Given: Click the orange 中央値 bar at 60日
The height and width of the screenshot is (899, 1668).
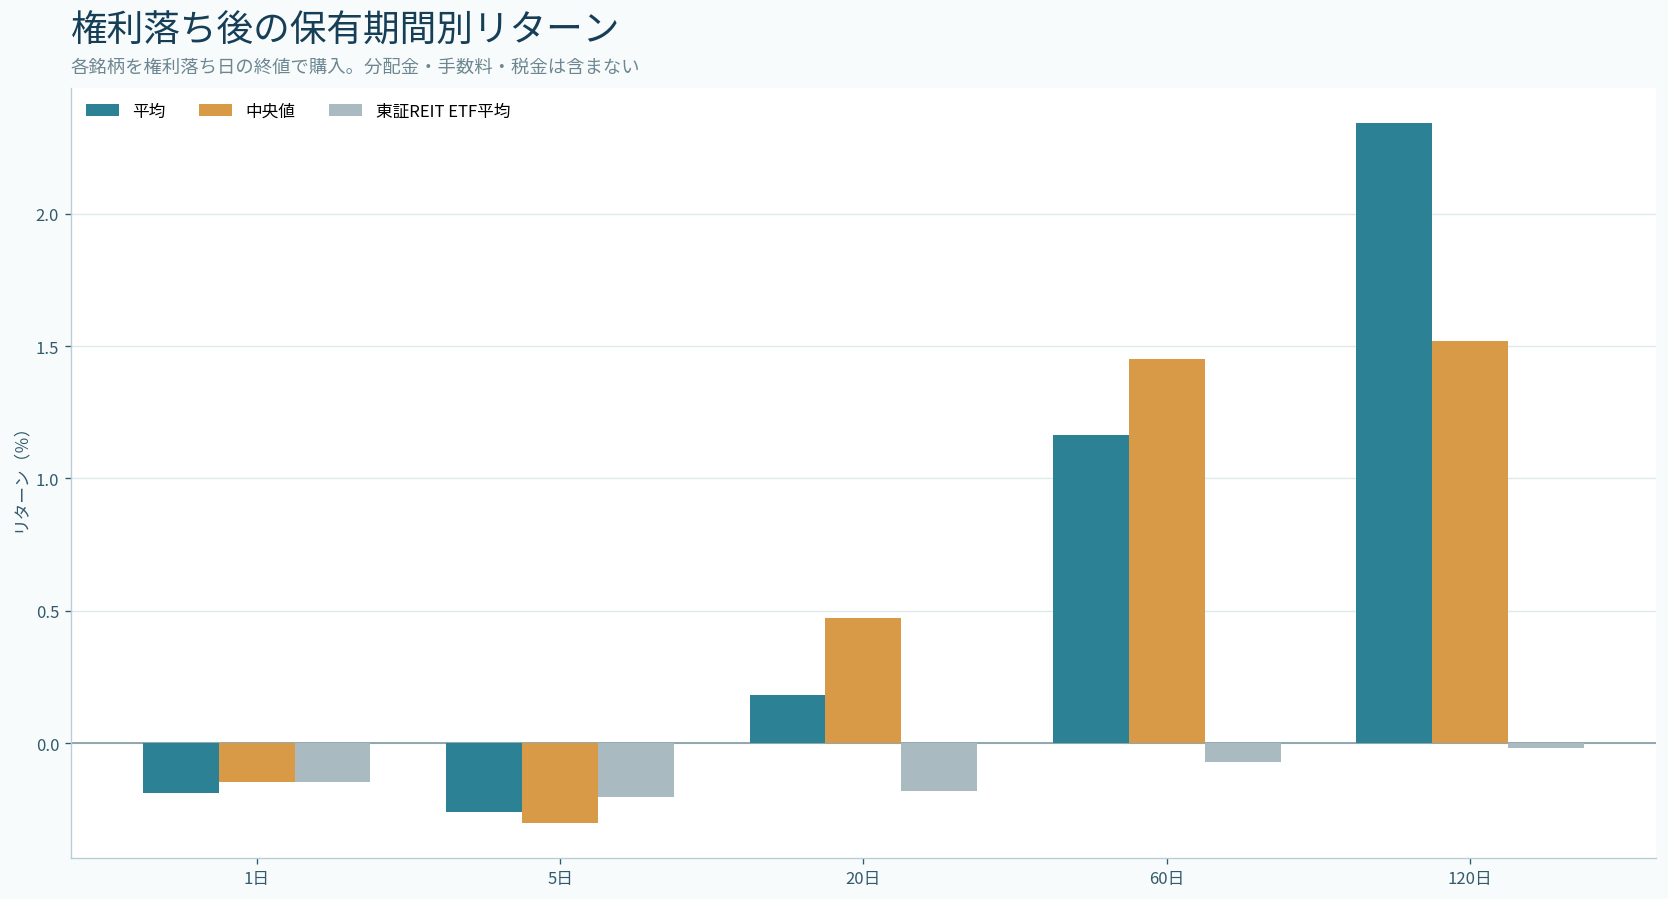Looking at the screenshot, I should pos(1167,551).
